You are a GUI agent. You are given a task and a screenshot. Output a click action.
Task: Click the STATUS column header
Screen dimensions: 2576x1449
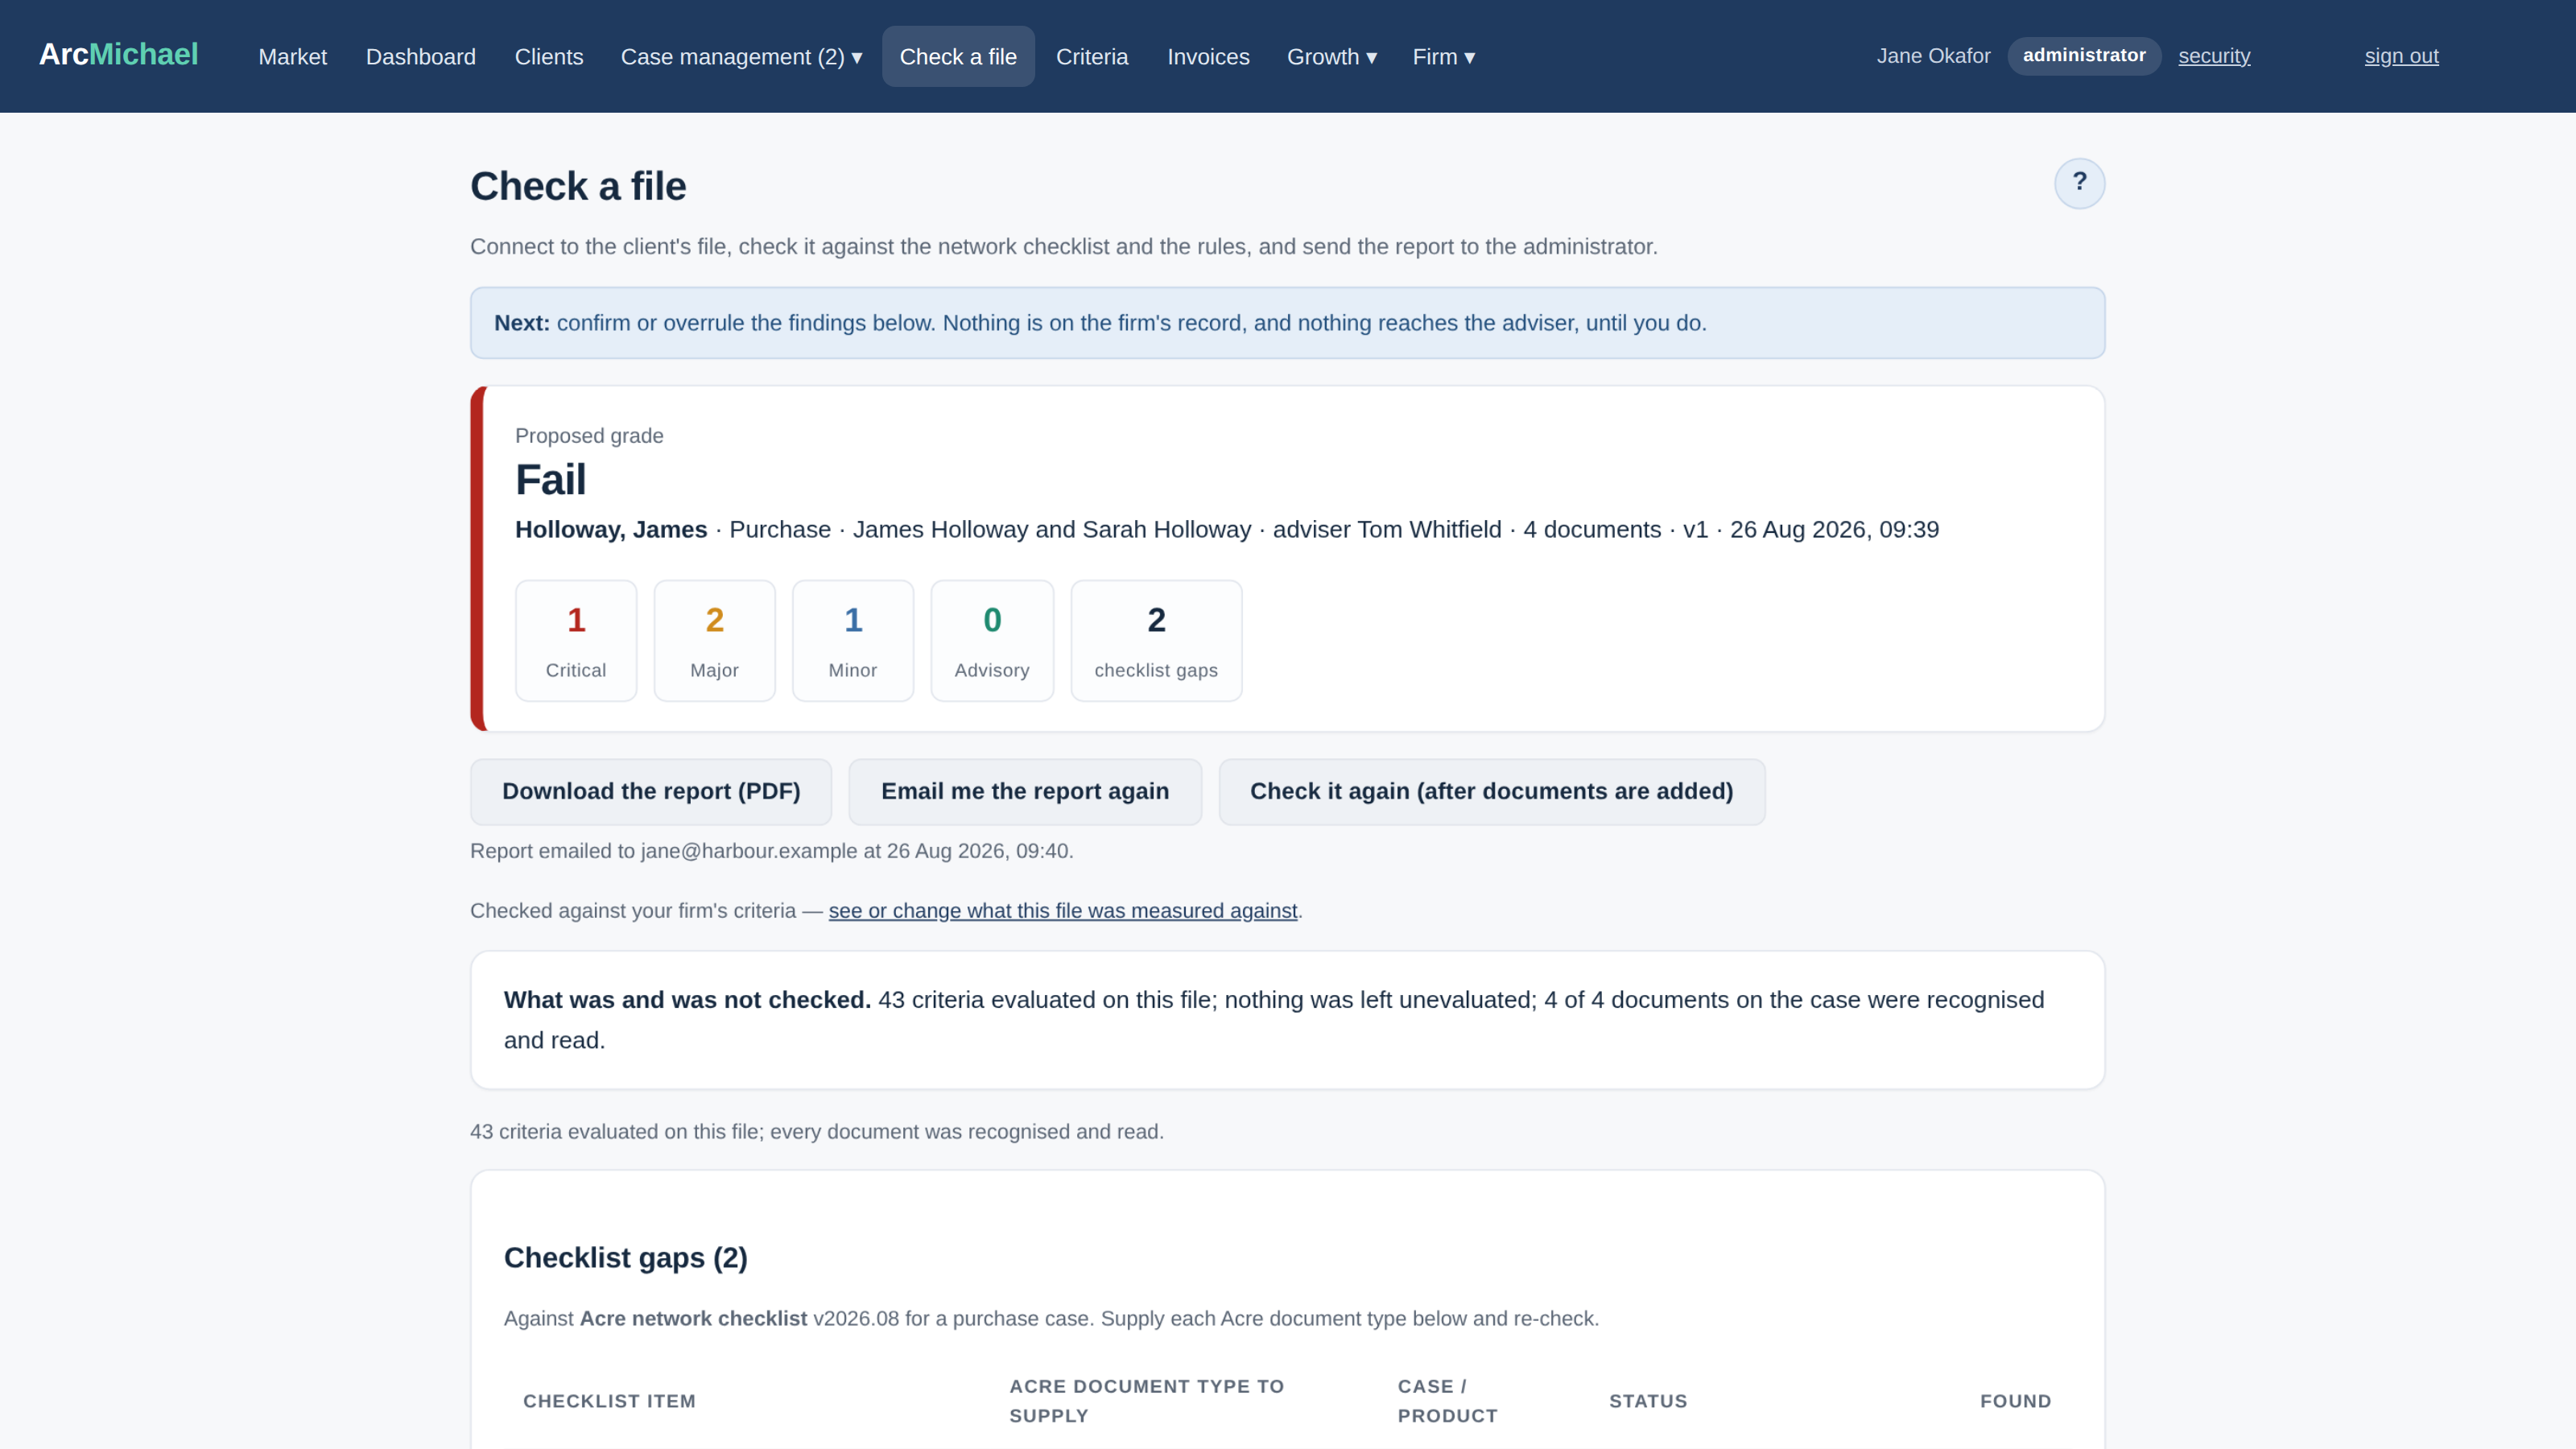1648,1401
